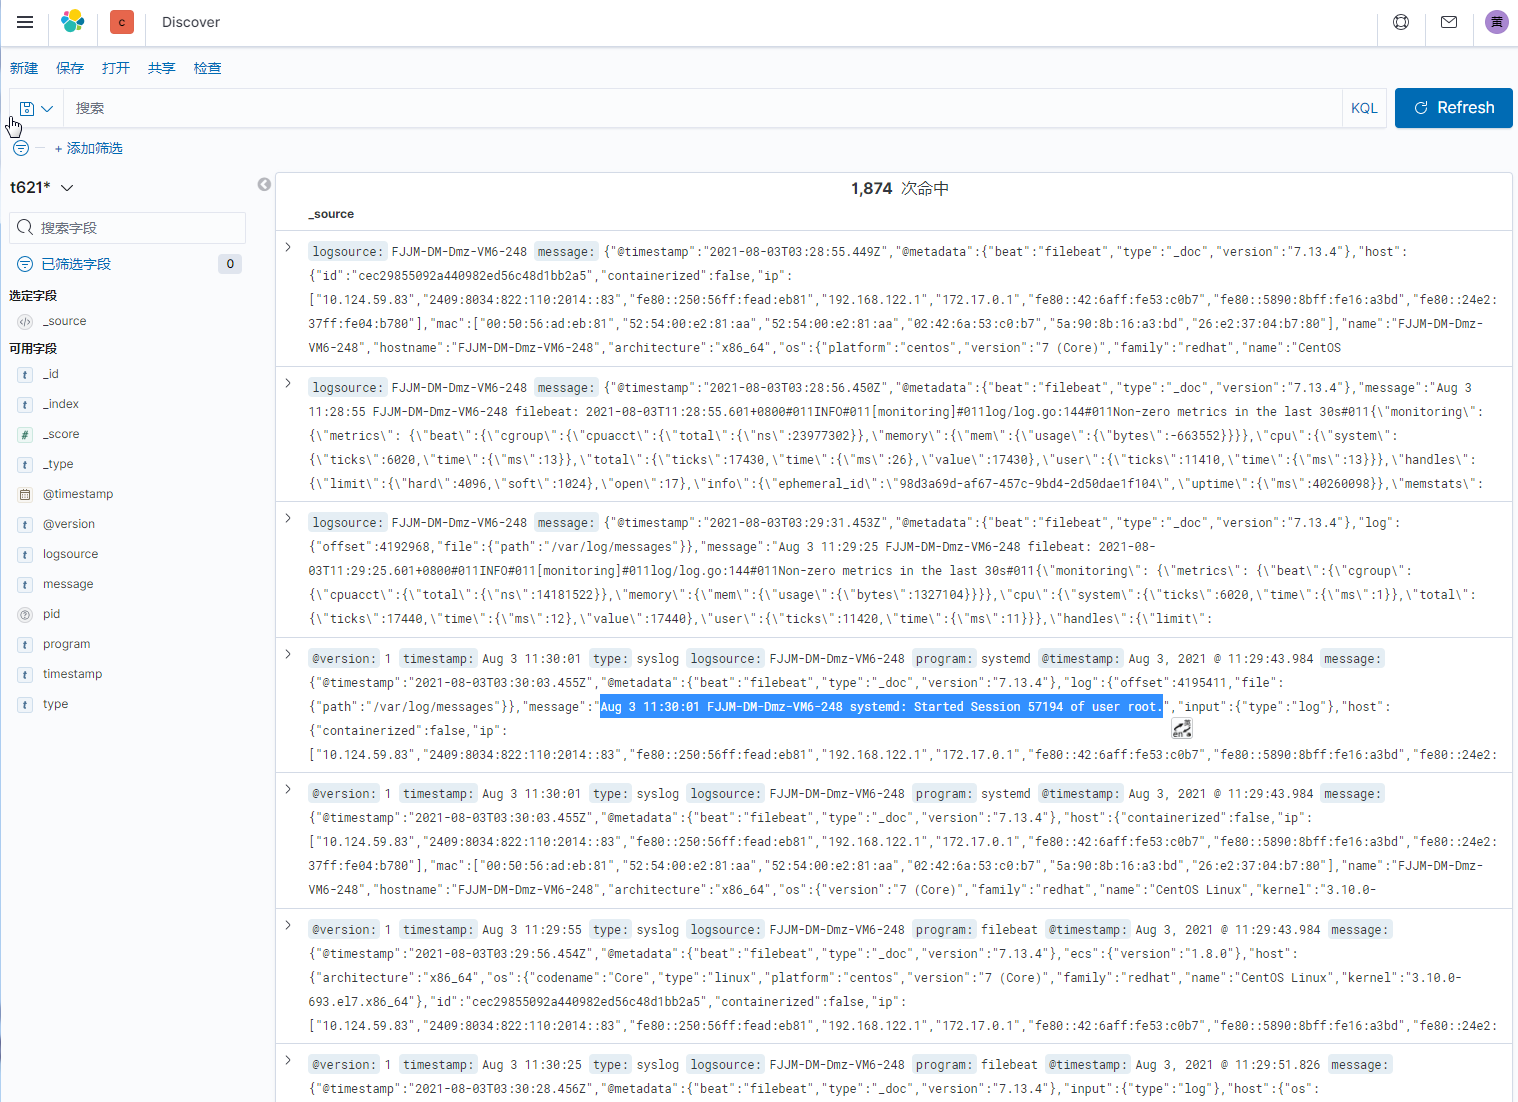Click the 1,874 hits count
1518x1102 pixels.
coord(871,188)
